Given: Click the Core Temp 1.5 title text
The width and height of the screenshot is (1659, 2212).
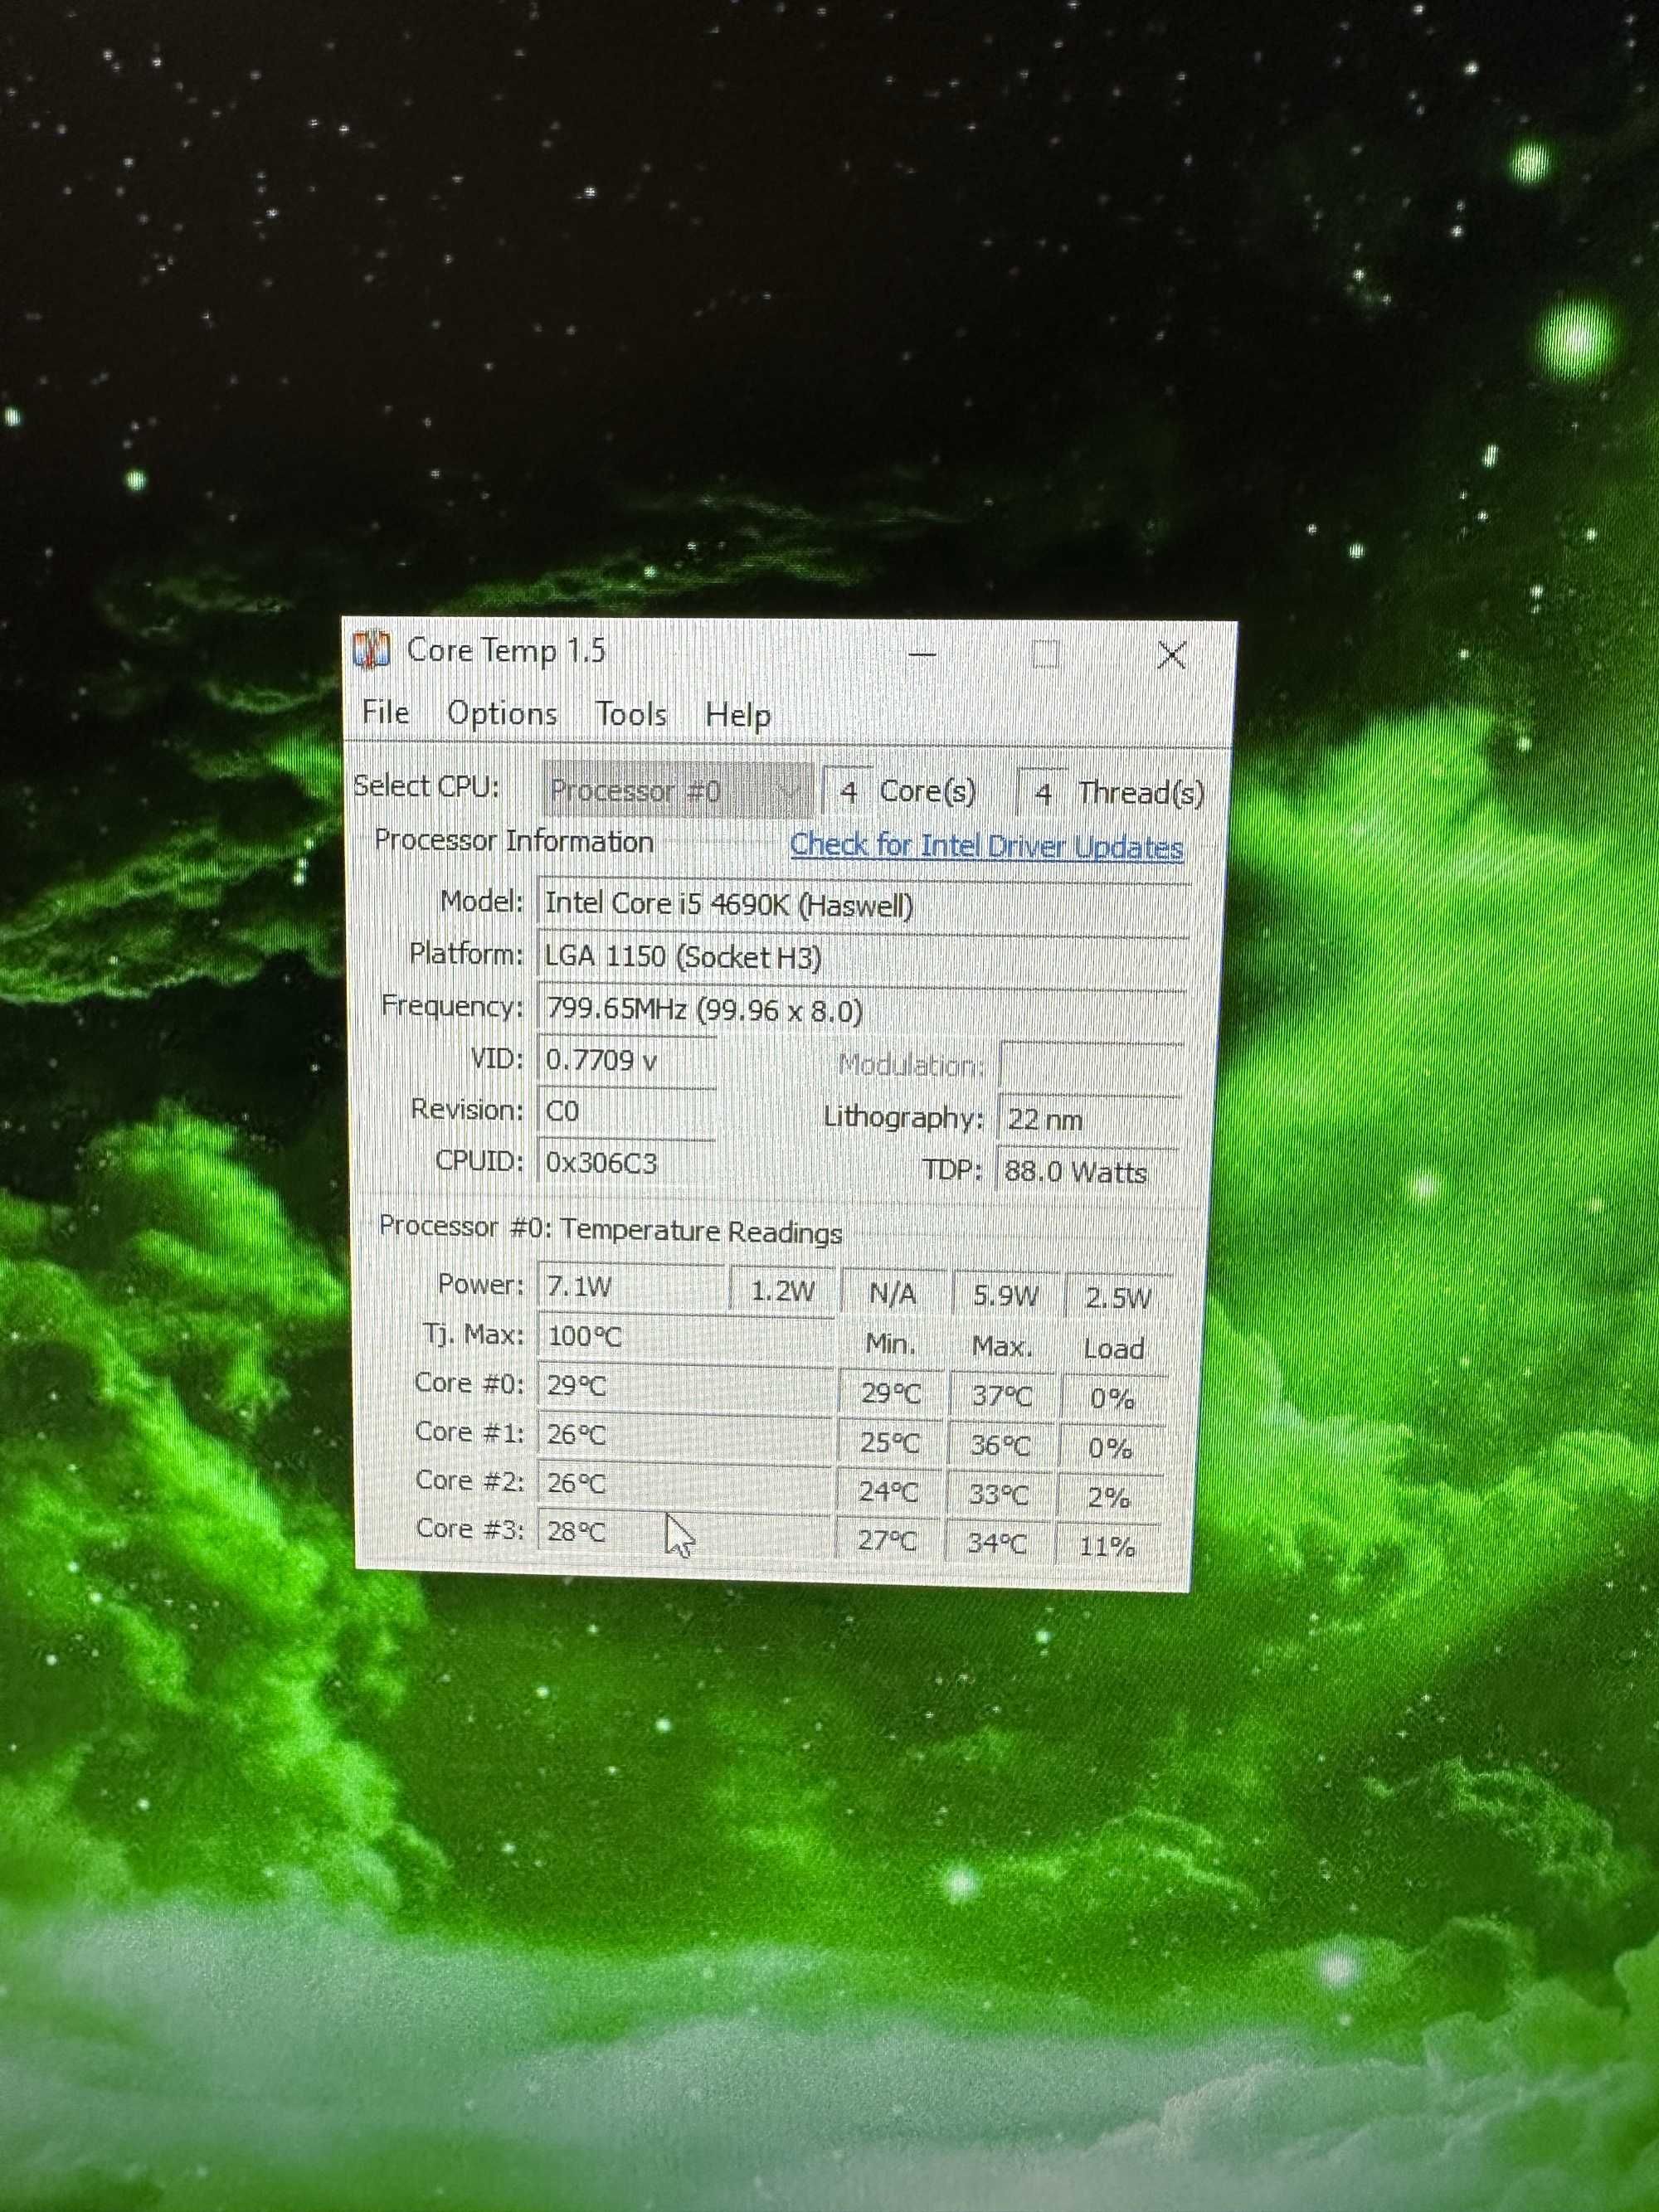Looking at the screenshot, I should (506, 651).
